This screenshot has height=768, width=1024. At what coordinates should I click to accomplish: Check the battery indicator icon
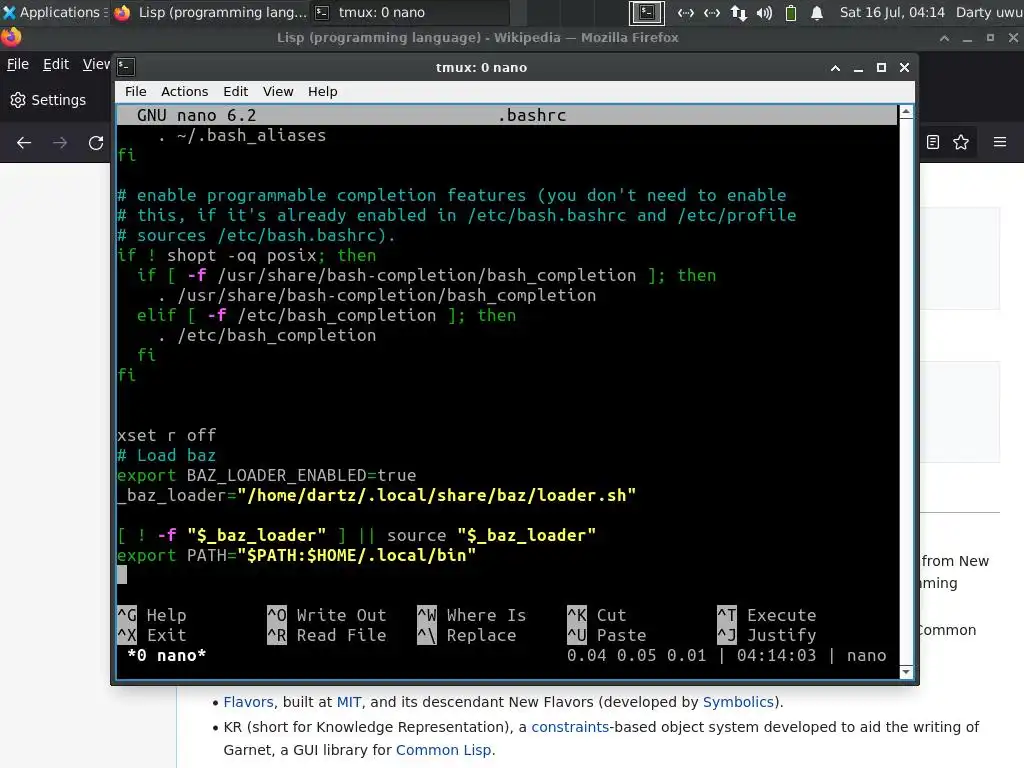point(791,12)
